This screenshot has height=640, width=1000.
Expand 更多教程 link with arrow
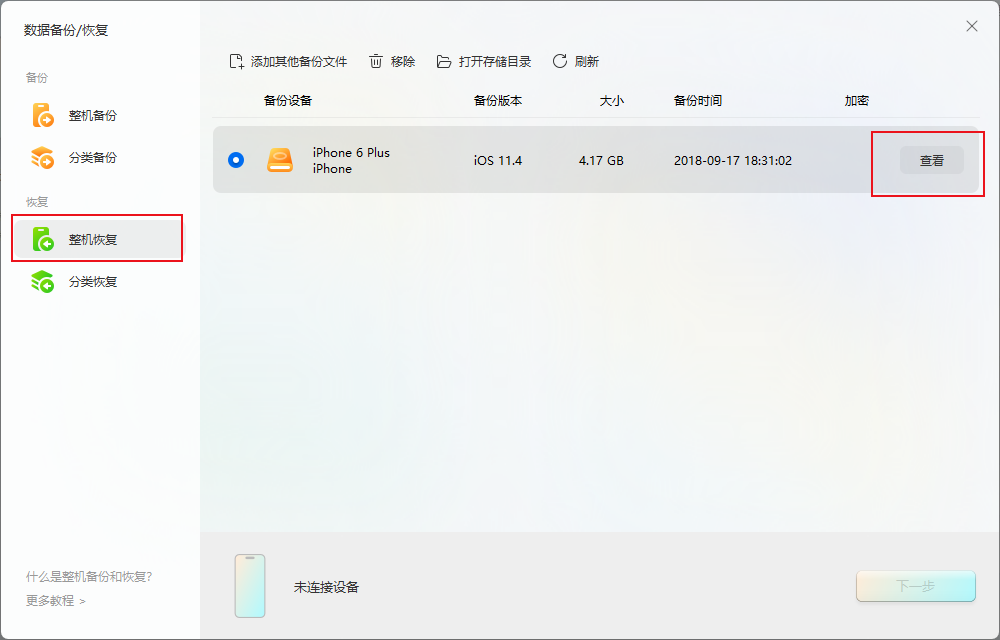[x=56, y=601]
